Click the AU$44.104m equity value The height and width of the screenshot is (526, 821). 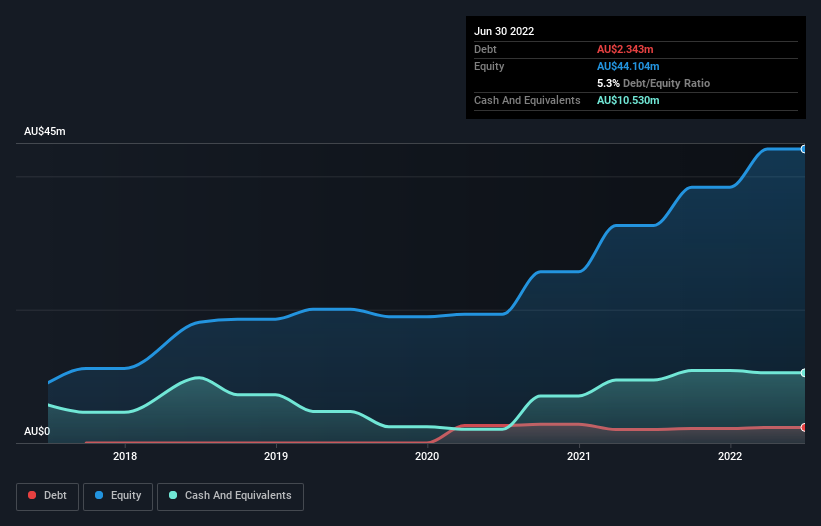click(x=628, y=66)
